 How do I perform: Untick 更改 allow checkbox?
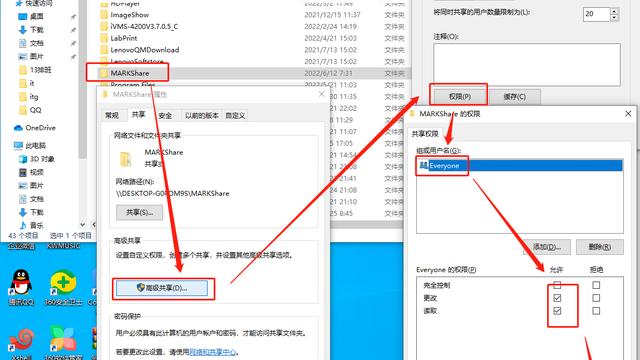[x=557, y=298]
